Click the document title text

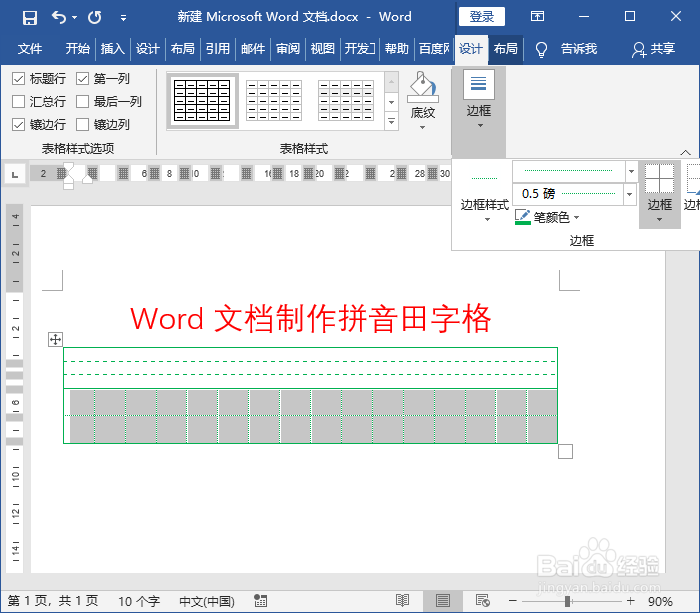(311, 319)
